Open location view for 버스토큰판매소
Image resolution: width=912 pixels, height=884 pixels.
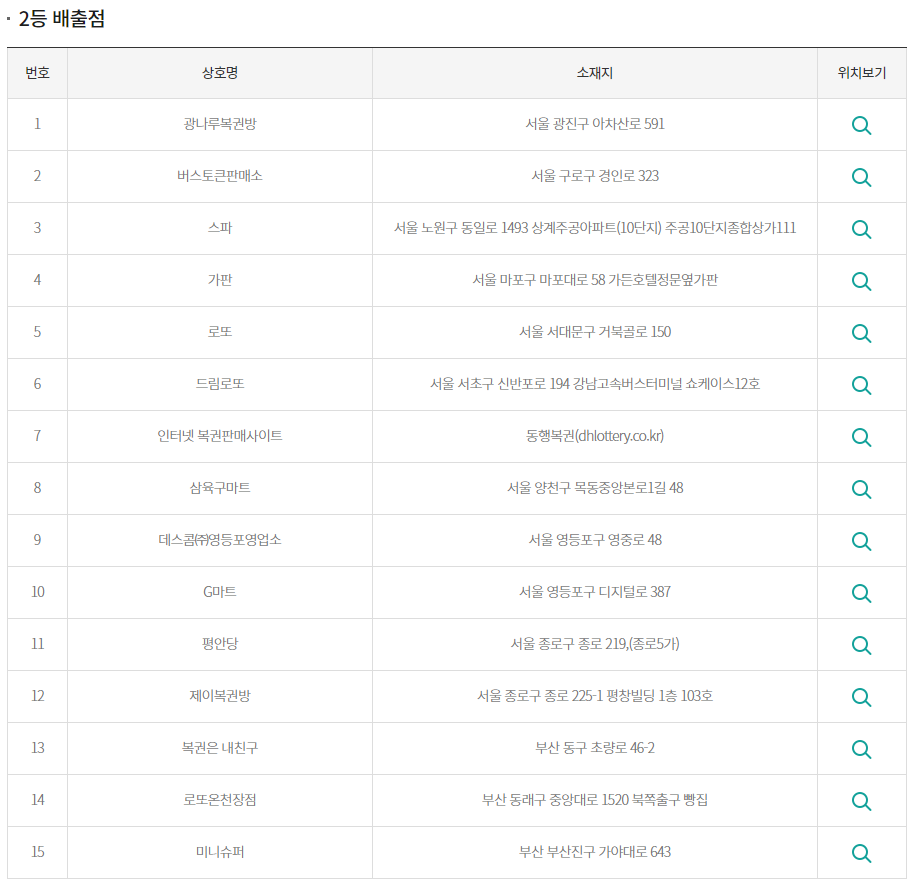[861, 177]
